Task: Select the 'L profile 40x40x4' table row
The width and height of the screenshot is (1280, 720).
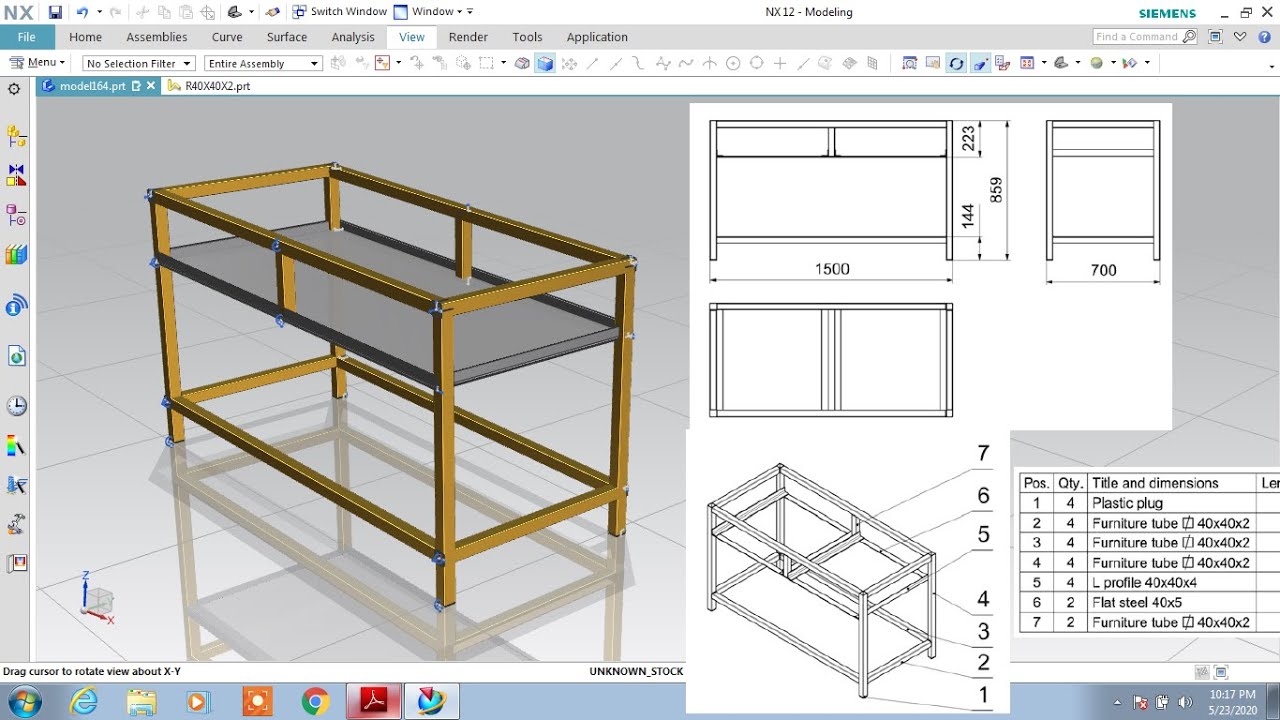Action: pyautogui.click(x=1149, y=582)
